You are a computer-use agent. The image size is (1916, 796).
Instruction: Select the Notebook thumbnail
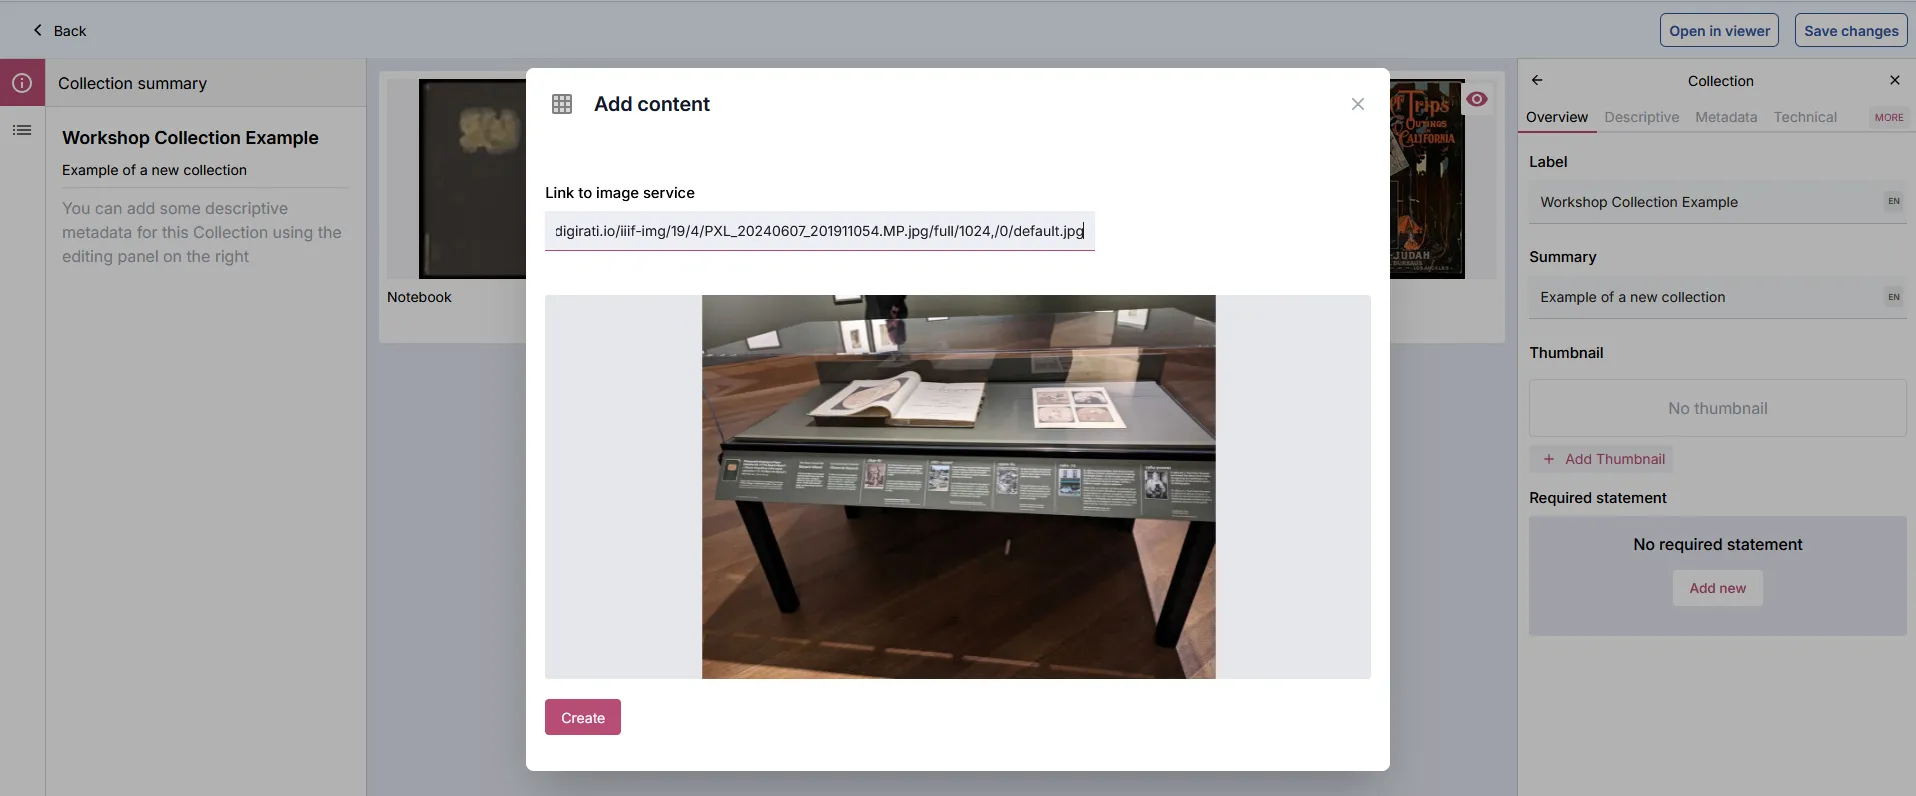(472, 179)
